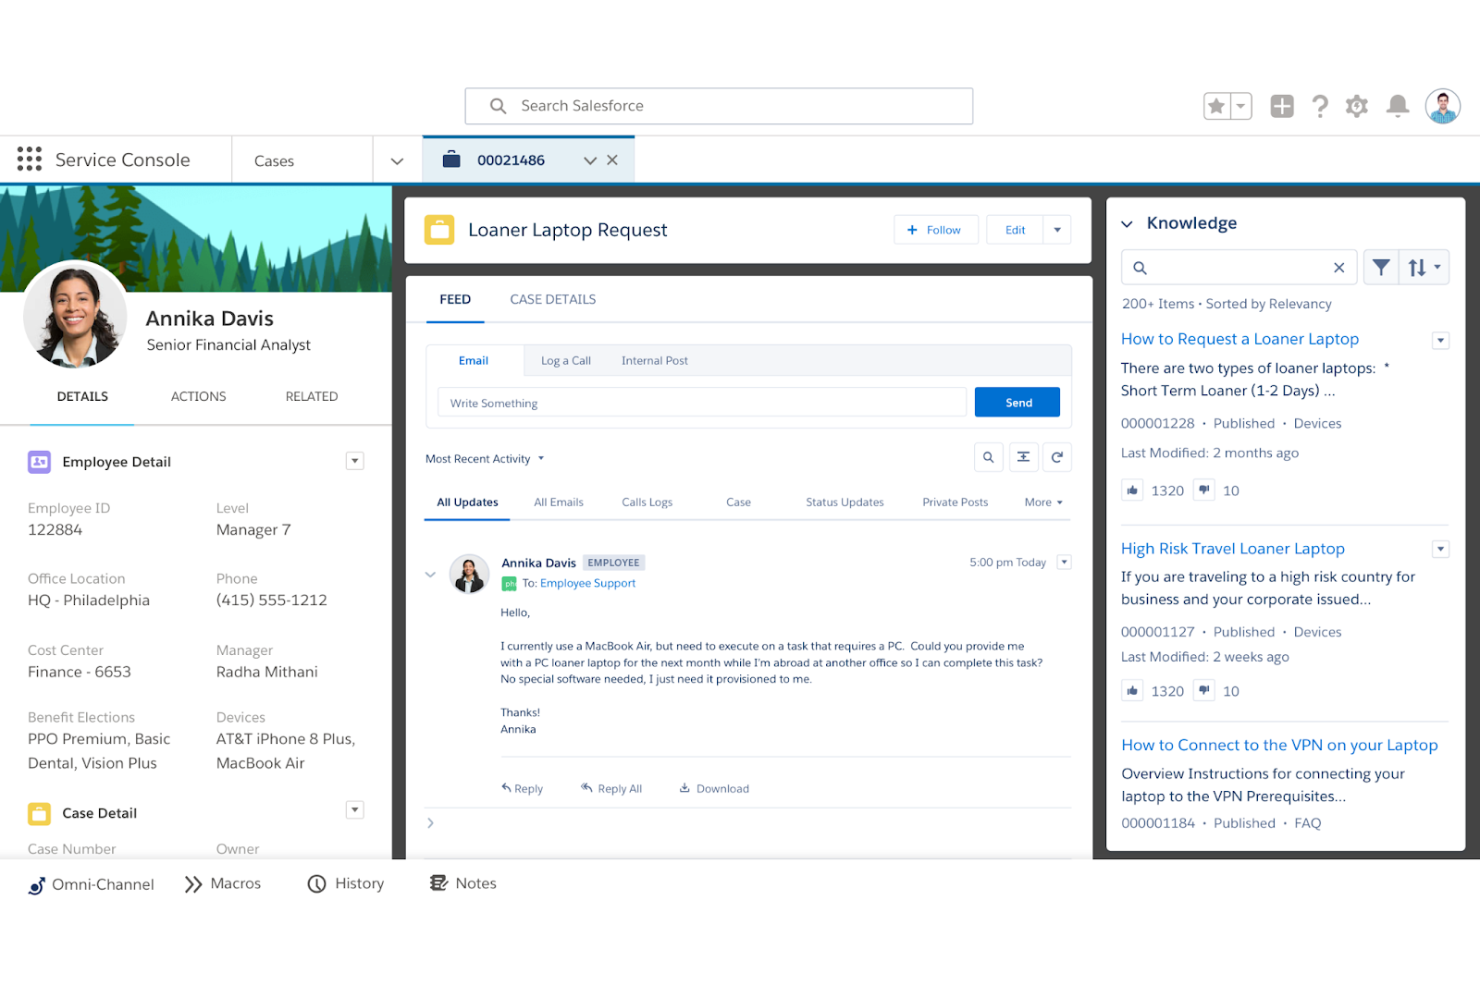Thumbs down the How to Request article
1480x987 pixels.
pyautogui.click(x=1204, y=490)
